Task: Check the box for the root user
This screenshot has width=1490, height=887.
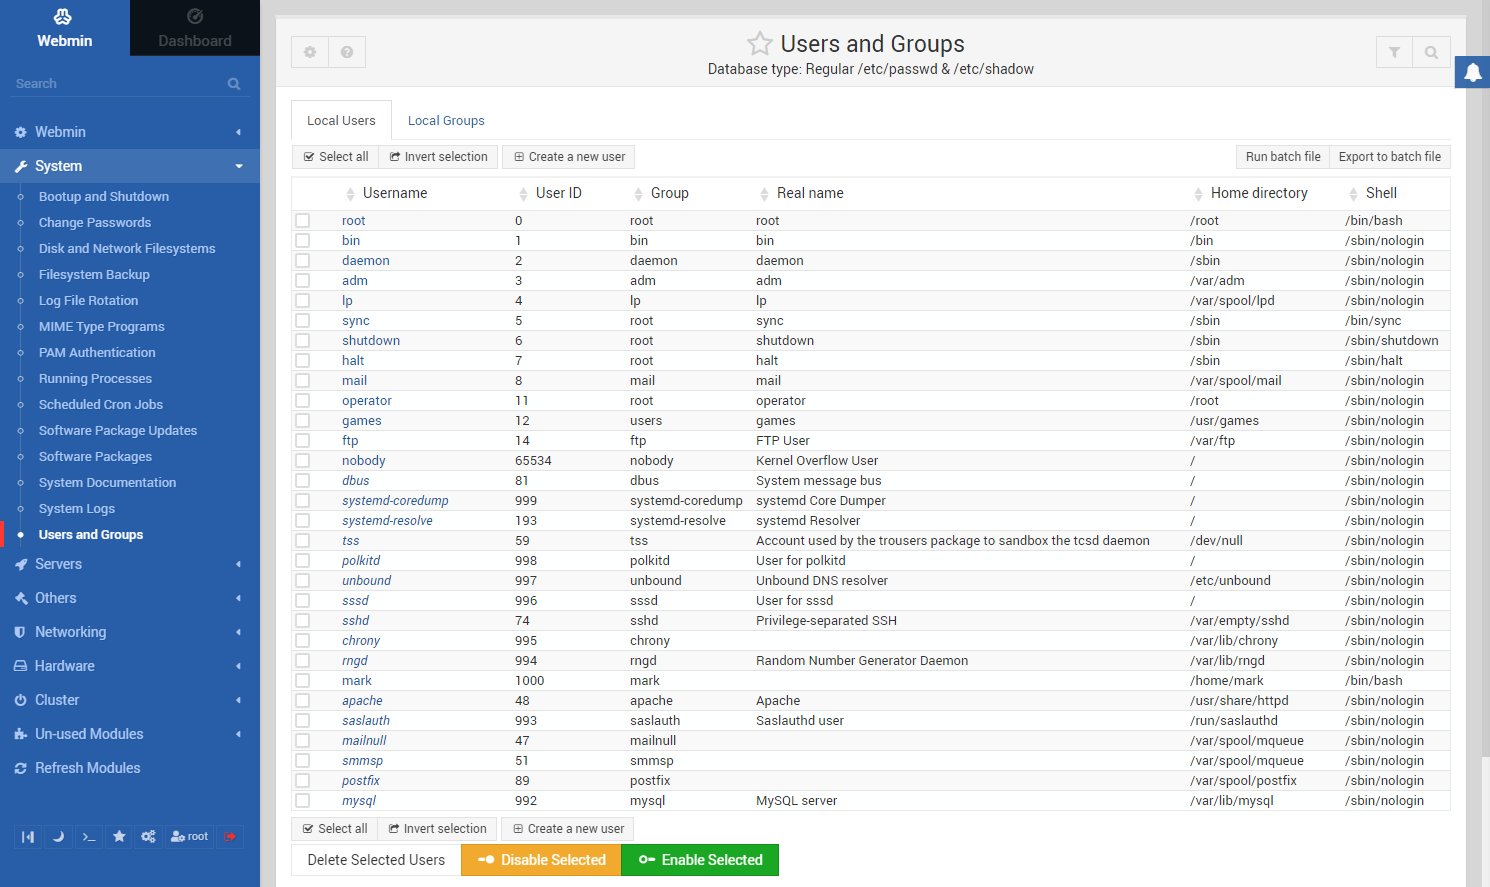Action: 303,221
